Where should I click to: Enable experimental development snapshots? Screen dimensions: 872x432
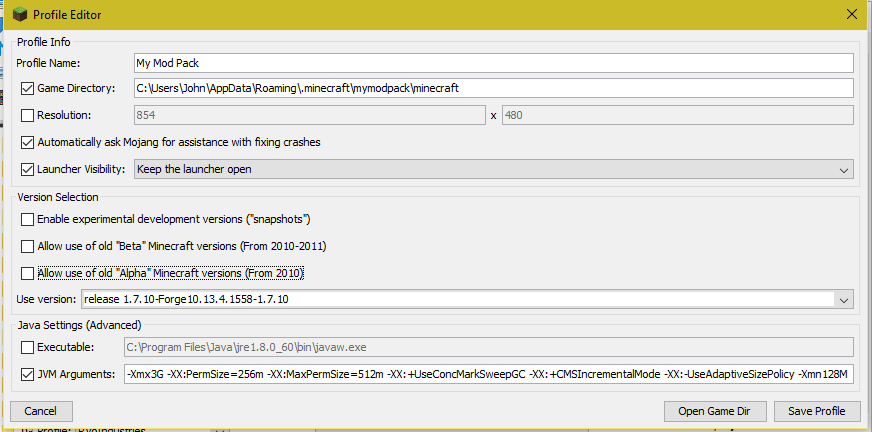[x=27, y=219]
